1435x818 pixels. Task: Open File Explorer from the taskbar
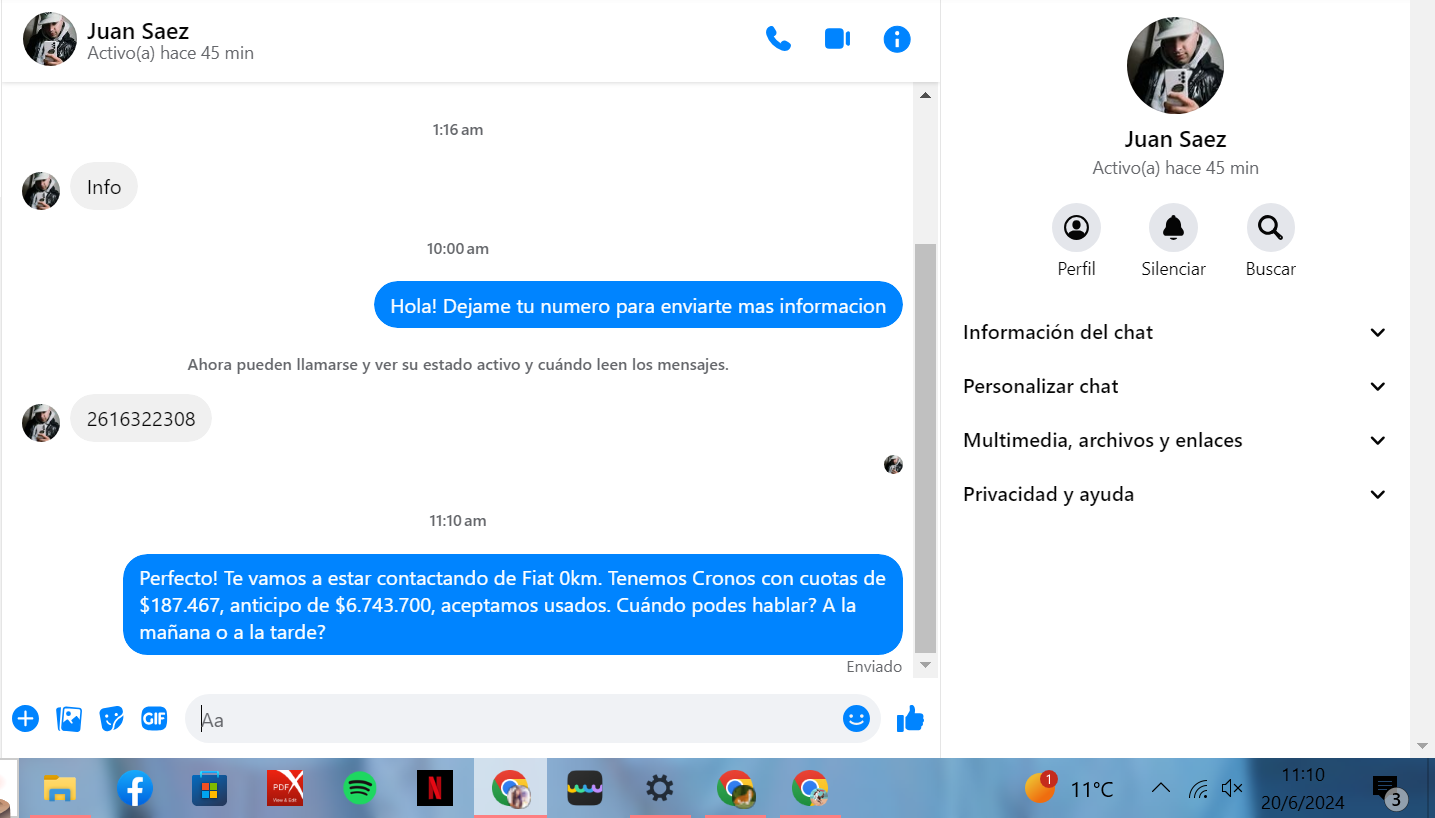(x=60, y=789)
